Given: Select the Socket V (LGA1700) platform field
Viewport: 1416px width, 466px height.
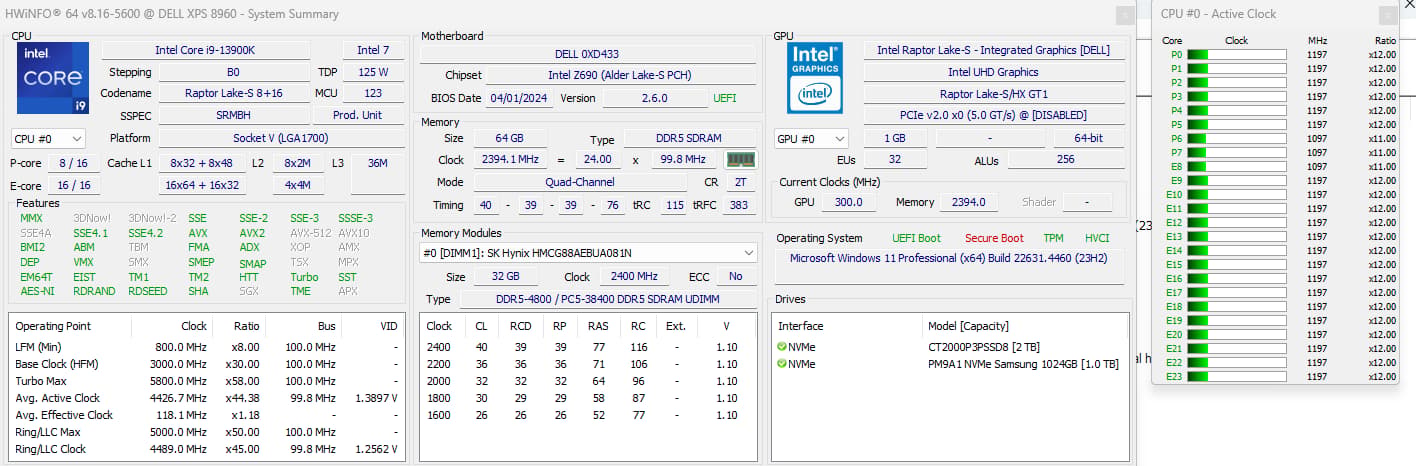Looking at the screenshot, I should (x=282, y=138).
